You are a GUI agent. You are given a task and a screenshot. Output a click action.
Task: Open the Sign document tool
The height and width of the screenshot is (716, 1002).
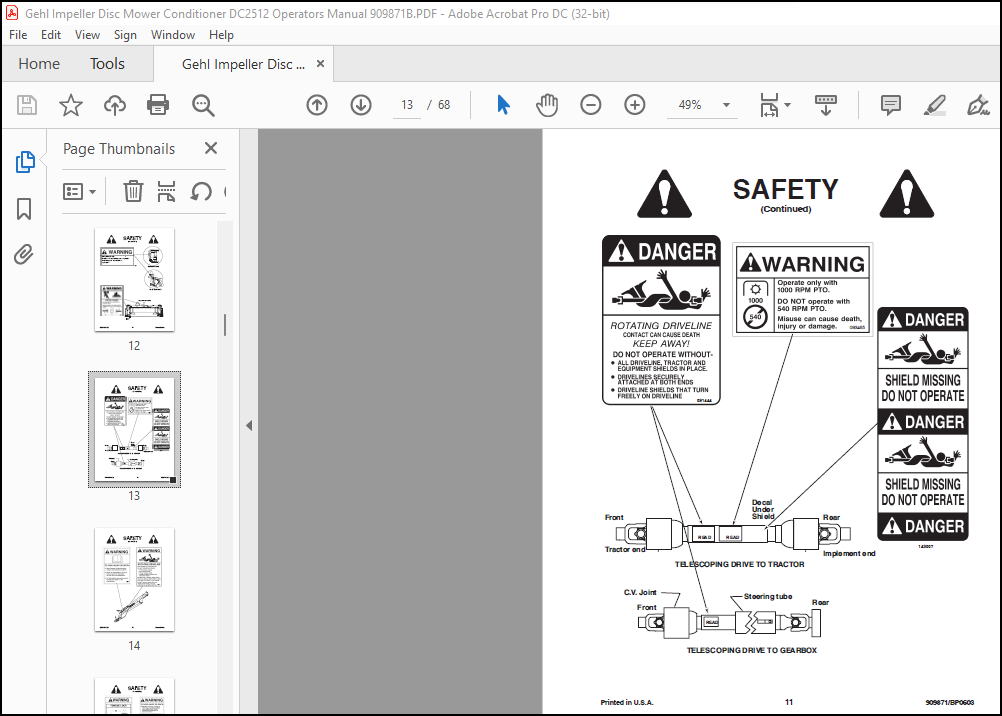pyautogui.click(x=978, y=105)
